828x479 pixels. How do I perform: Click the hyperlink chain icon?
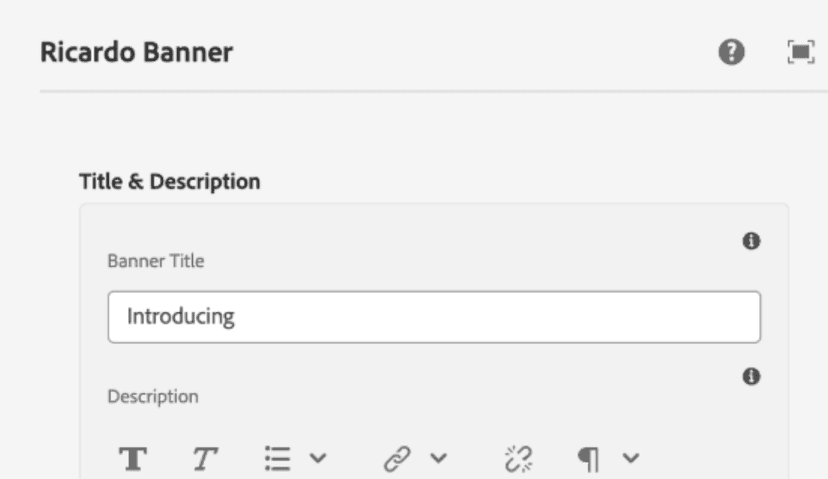point(397,458)
